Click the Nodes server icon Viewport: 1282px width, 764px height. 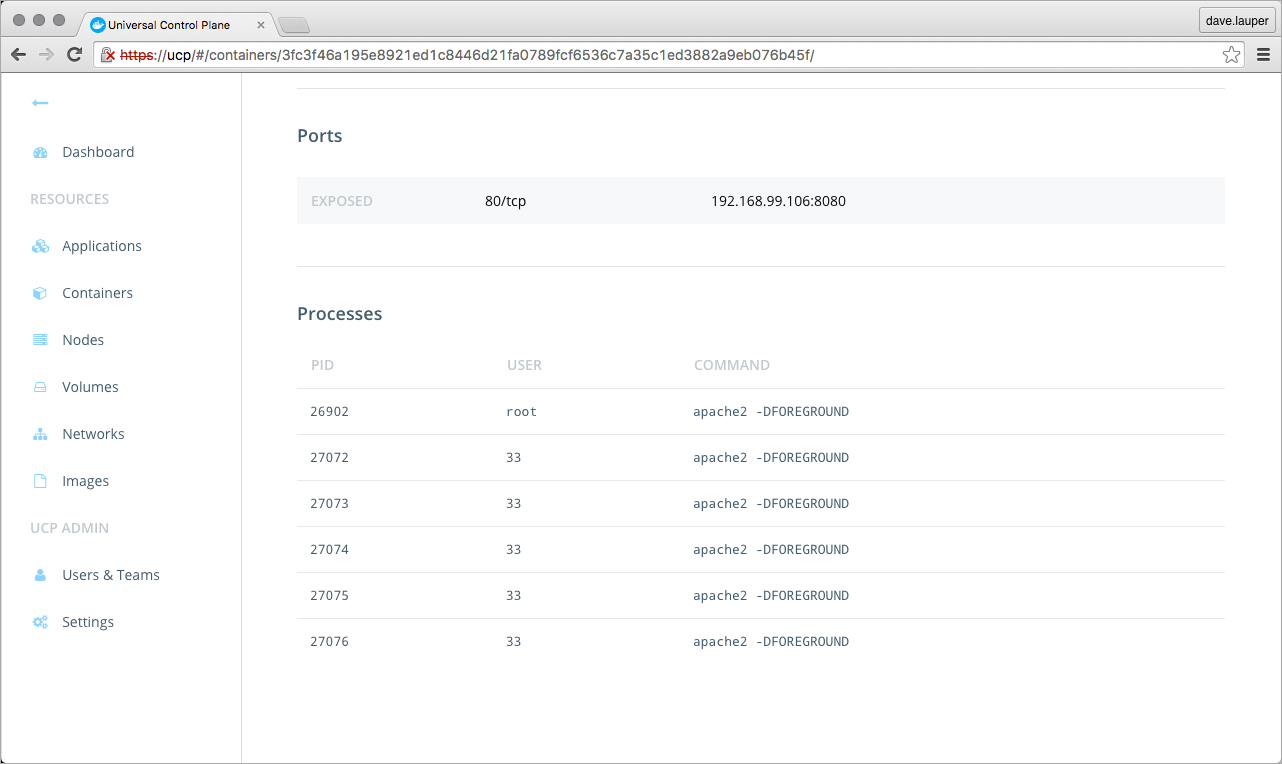40,340
